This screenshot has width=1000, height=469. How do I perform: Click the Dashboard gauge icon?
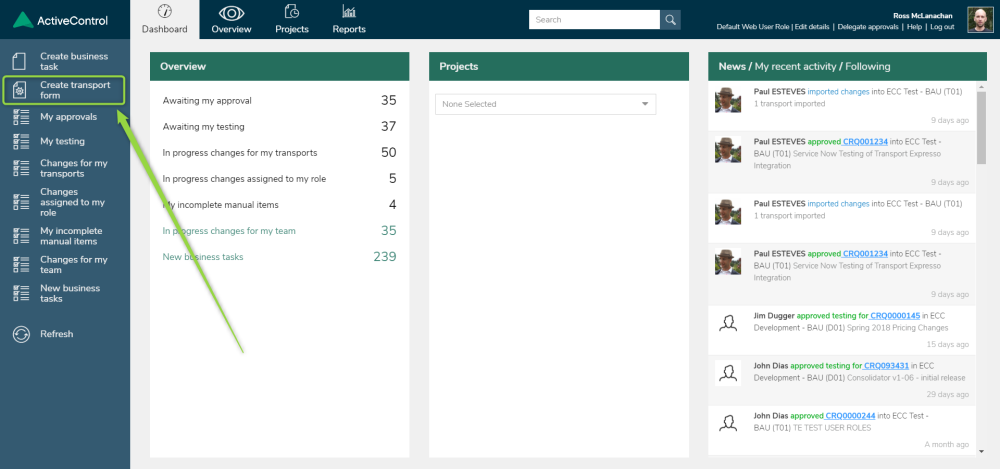(x=165, y=11)
